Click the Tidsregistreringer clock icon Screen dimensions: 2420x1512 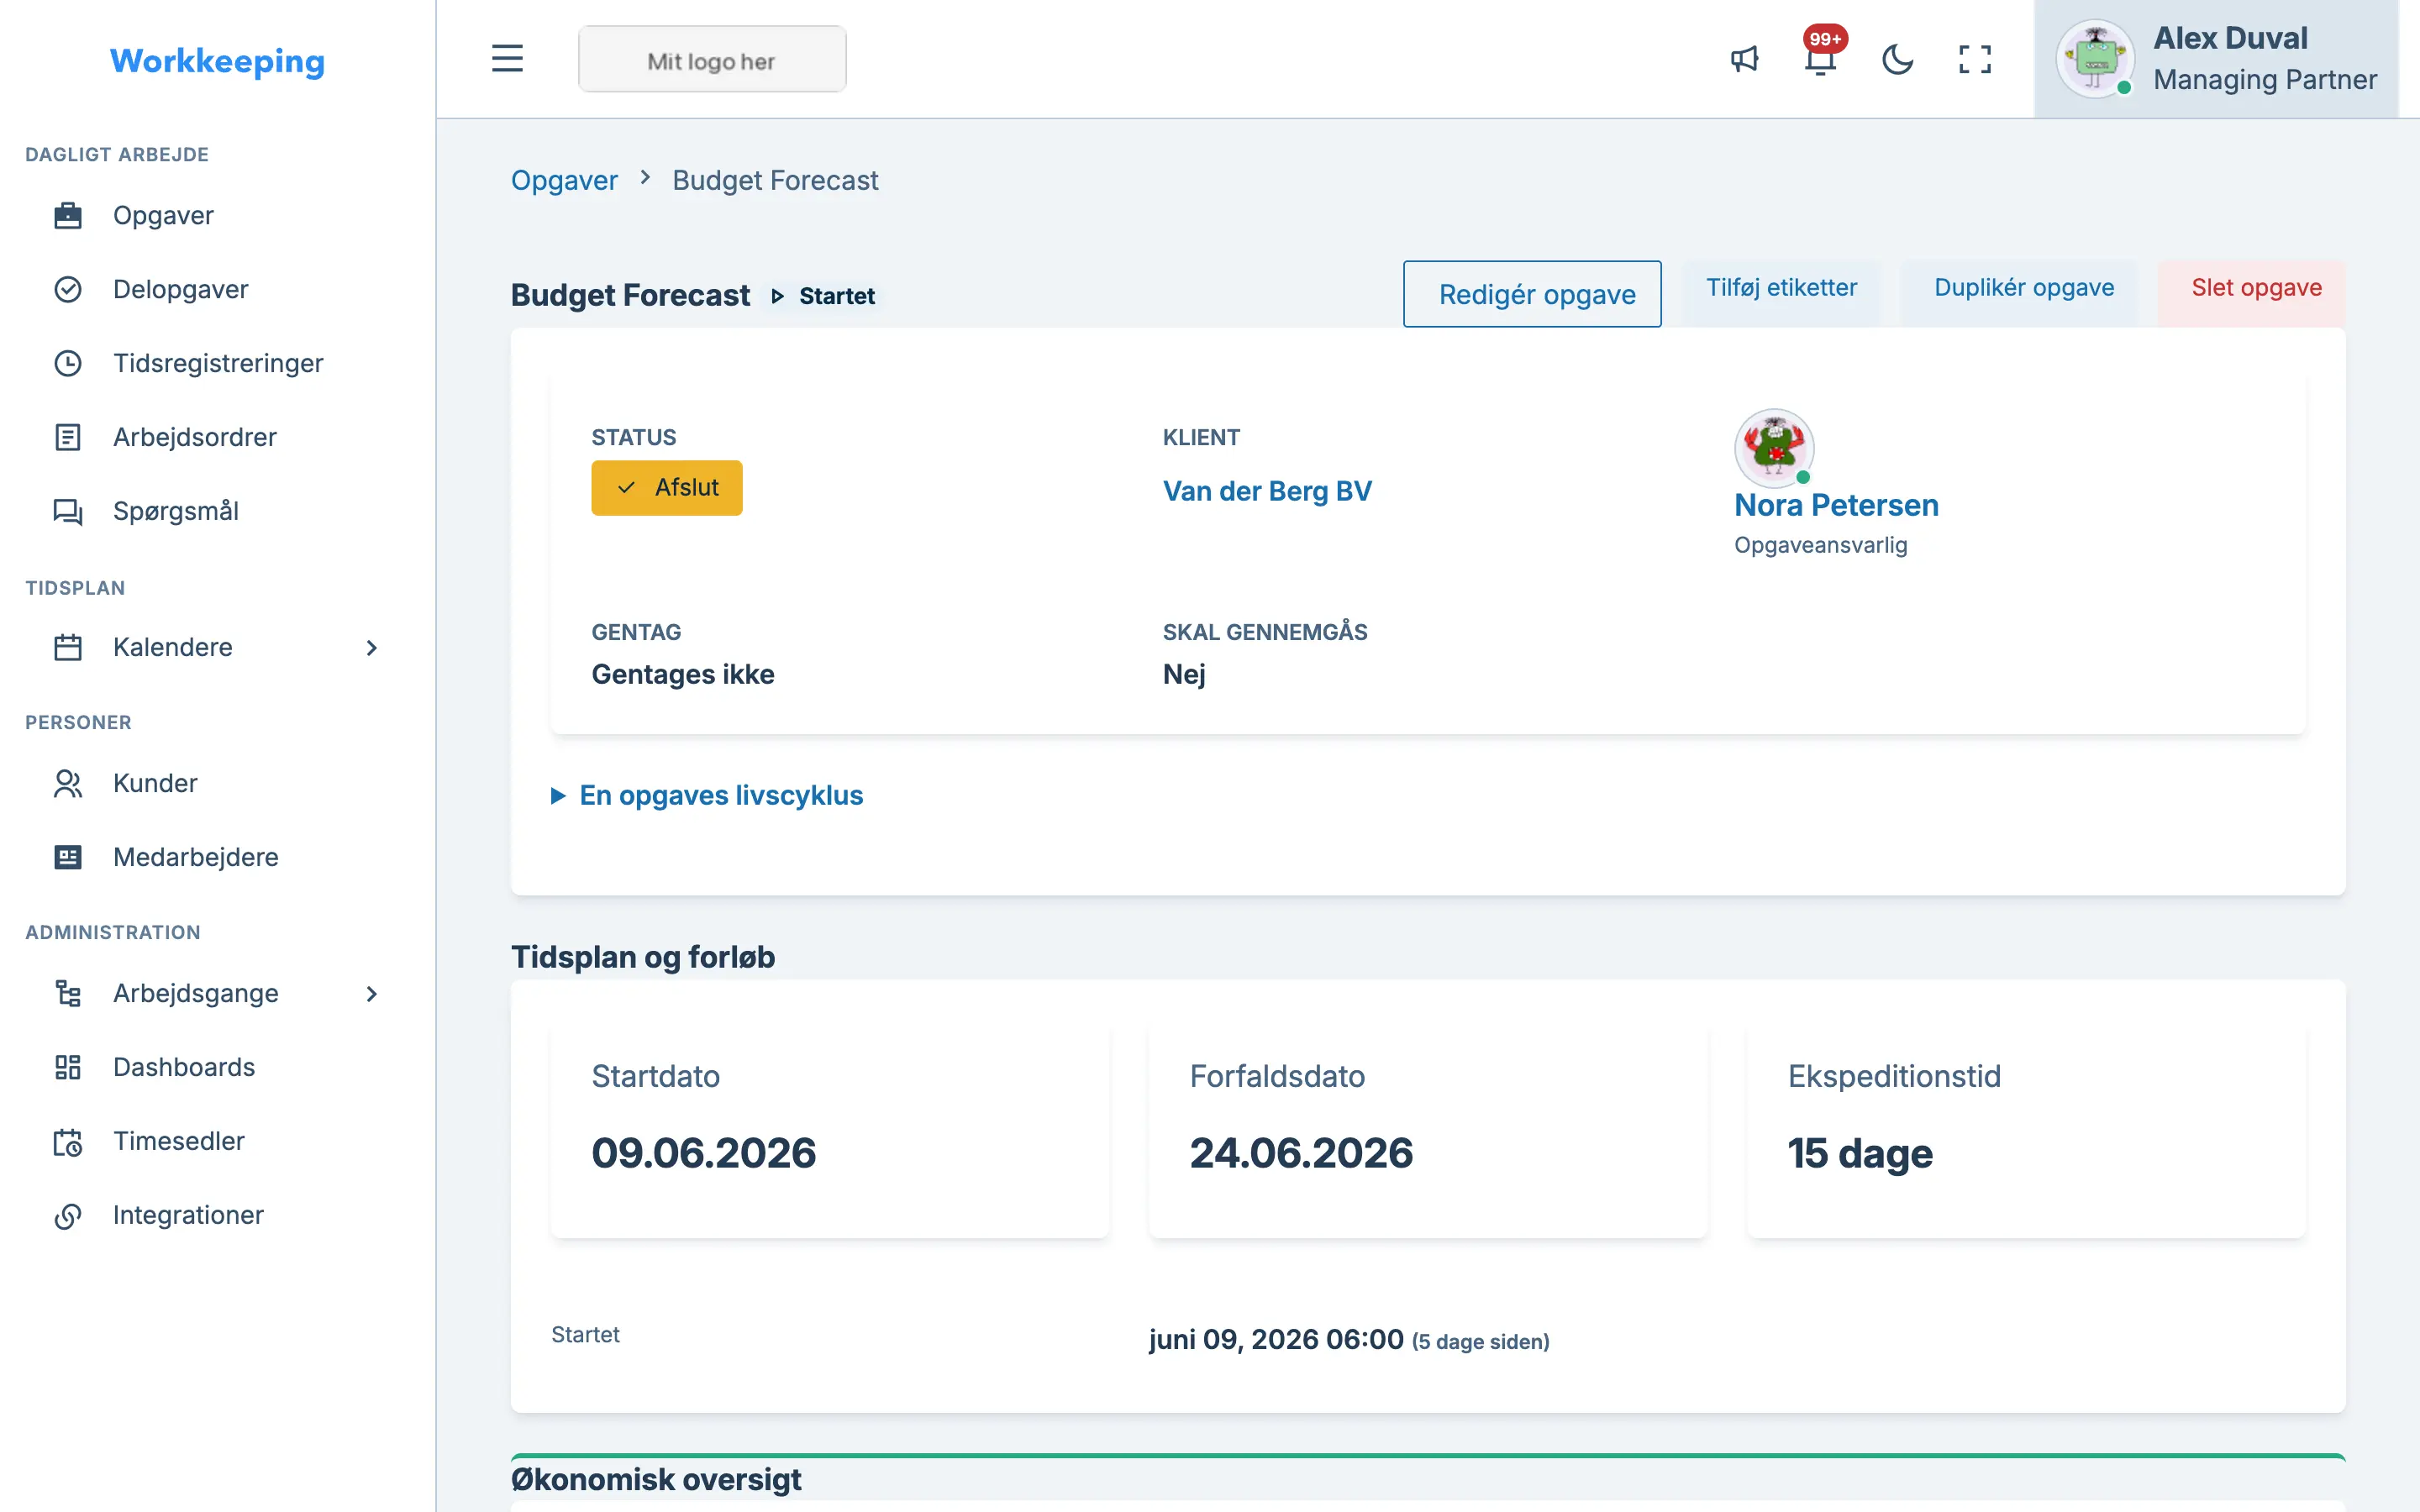(68, 363)
